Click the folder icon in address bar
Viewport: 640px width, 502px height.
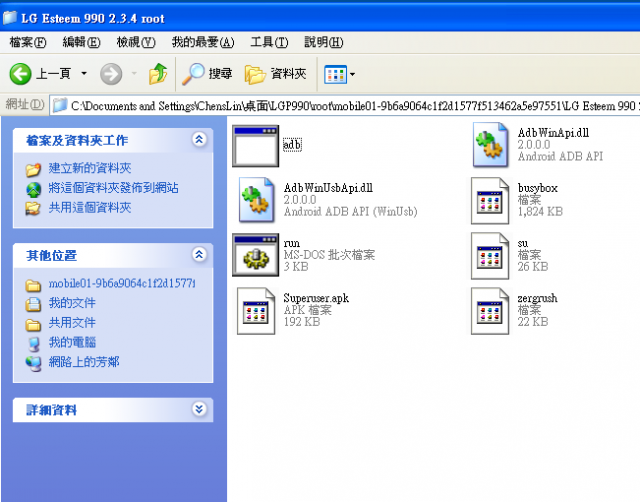pyautogui.click(x=60, y=105)
